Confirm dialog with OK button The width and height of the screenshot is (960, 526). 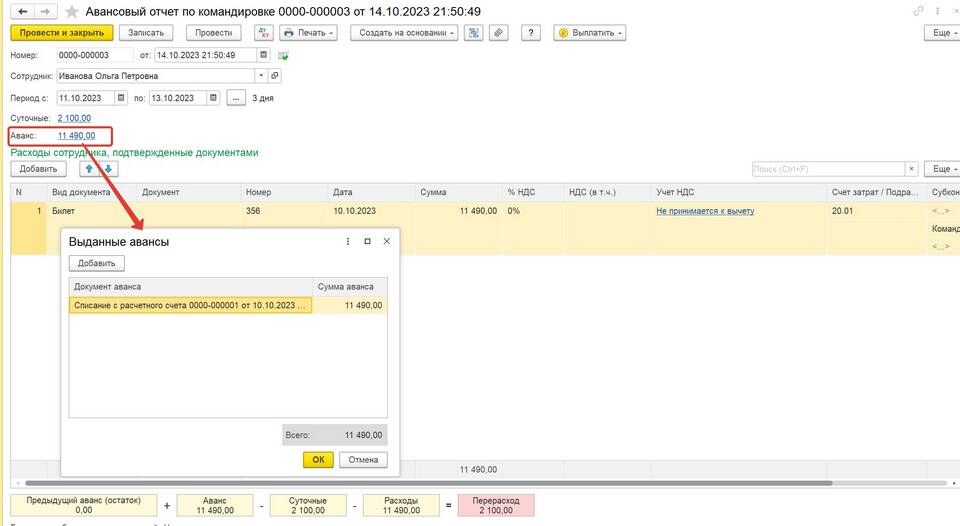point(318,460)
